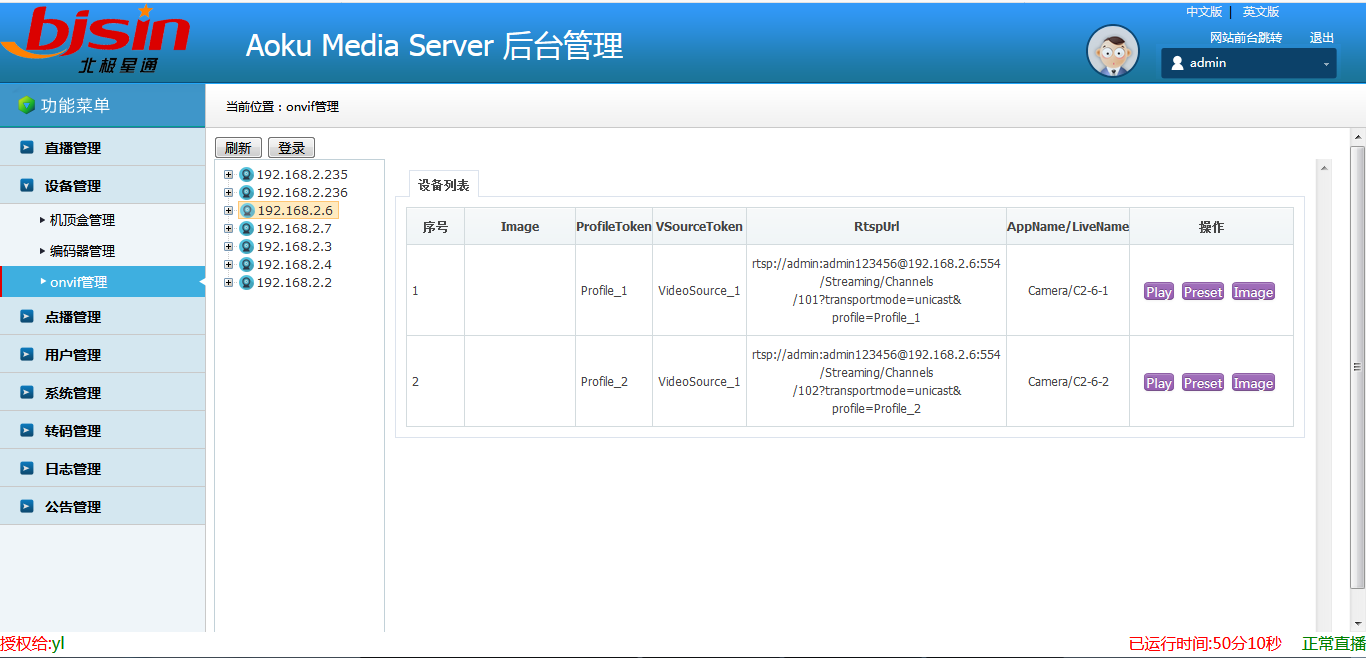
Task: Click camera icon of 192.168.2.6
Action: [247, 211]
